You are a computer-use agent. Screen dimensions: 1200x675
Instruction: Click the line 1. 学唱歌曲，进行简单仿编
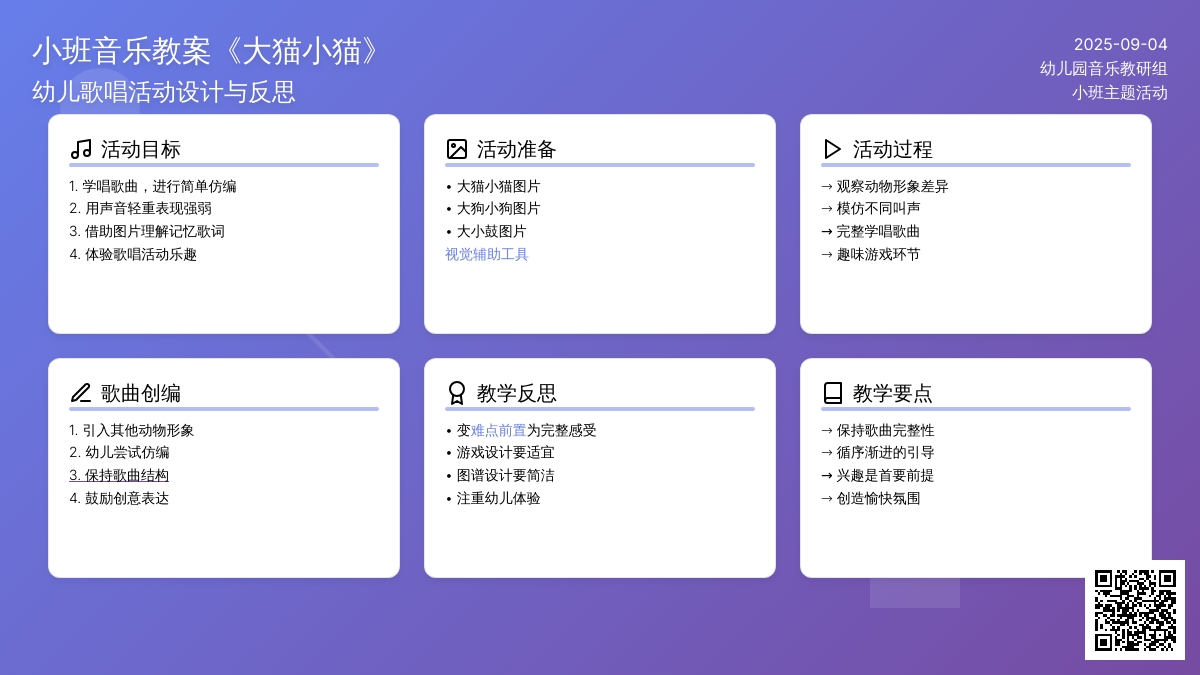click(x=153, y=186)
